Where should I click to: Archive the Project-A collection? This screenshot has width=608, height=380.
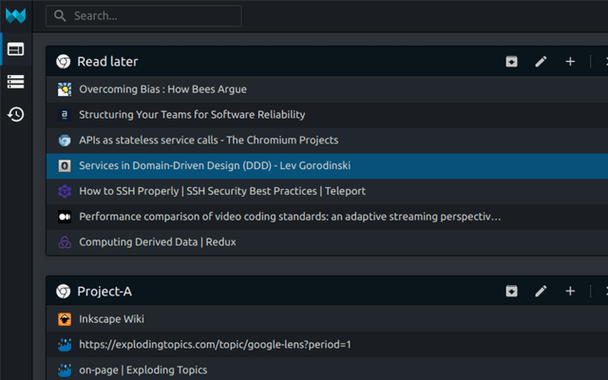point(511,291)
